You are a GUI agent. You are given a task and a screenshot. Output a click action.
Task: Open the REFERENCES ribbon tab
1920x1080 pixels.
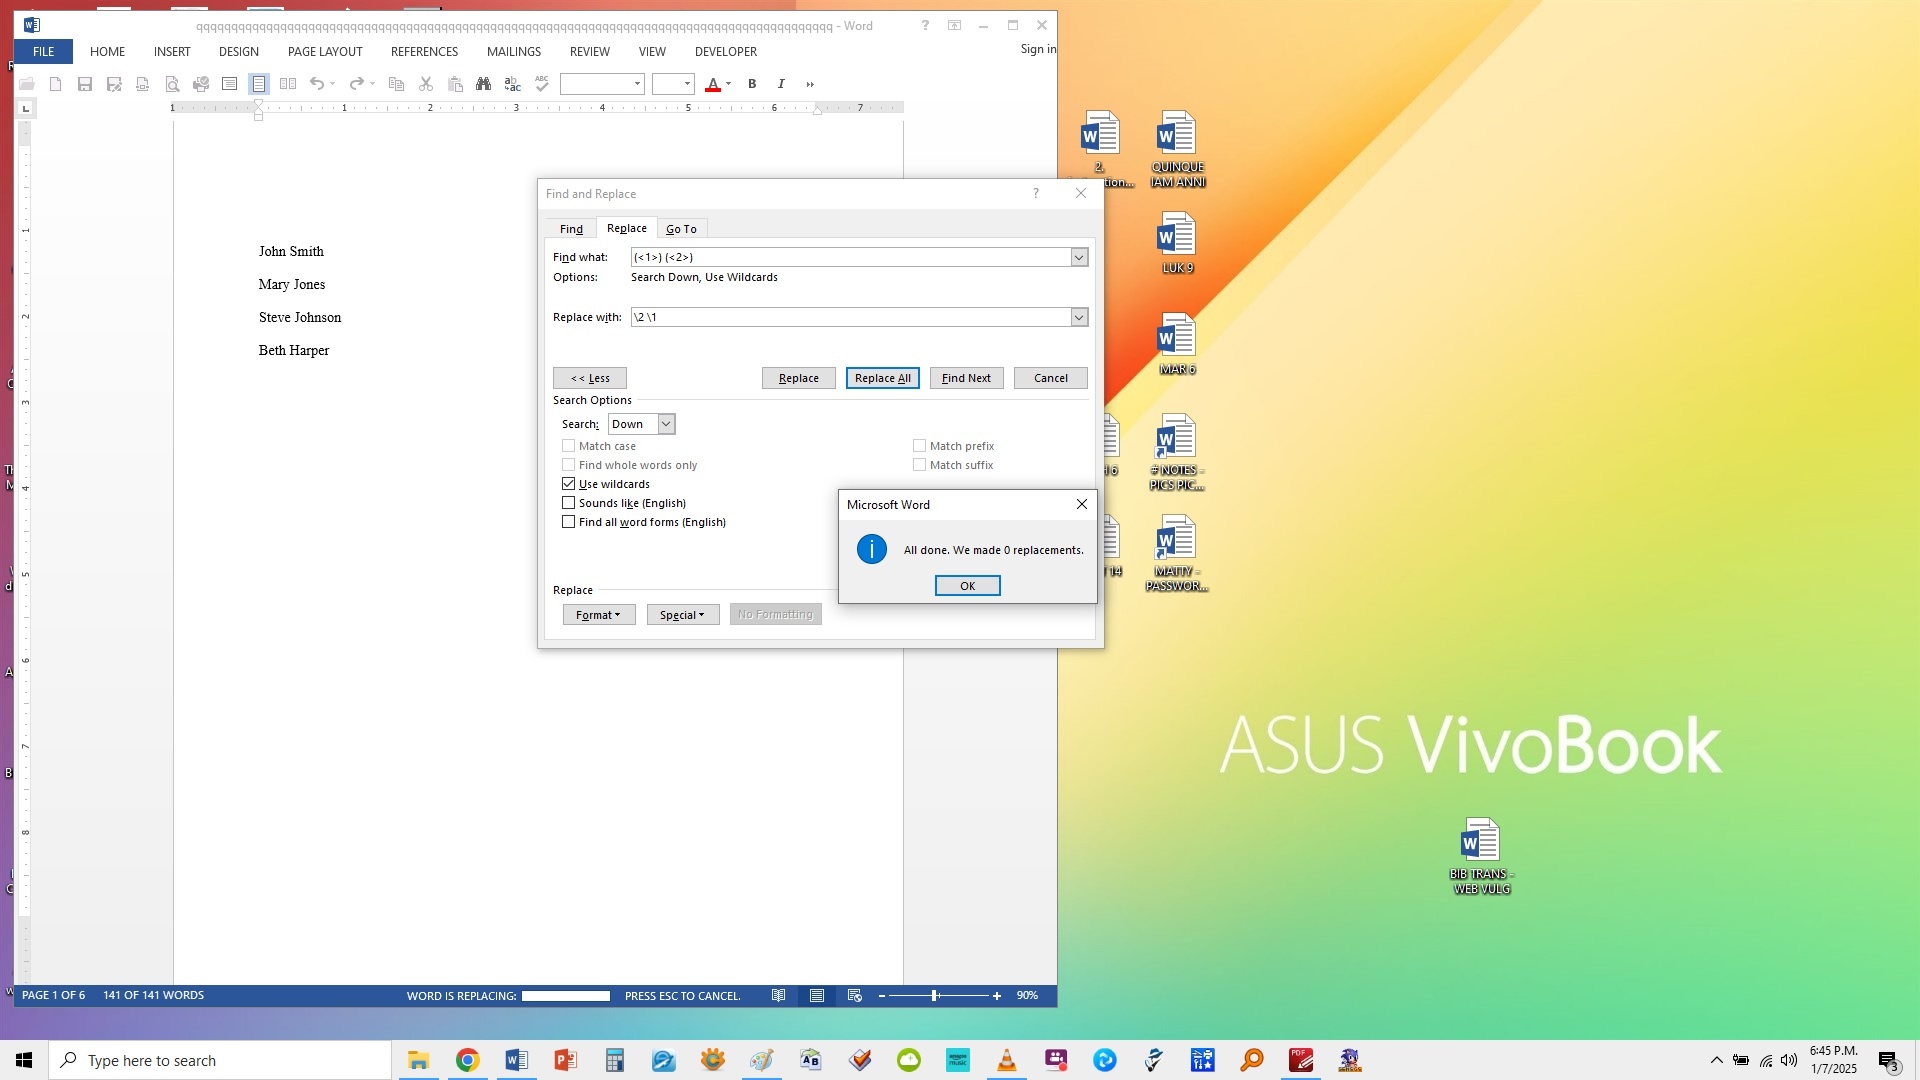(424, 52)
